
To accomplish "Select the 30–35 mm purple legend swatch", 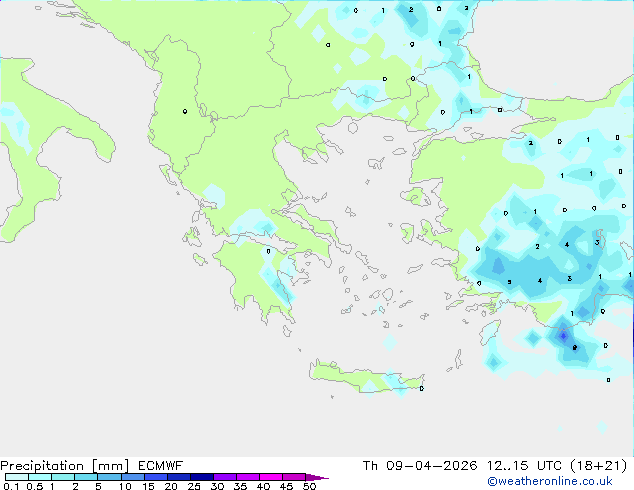I will coord(225,477).
